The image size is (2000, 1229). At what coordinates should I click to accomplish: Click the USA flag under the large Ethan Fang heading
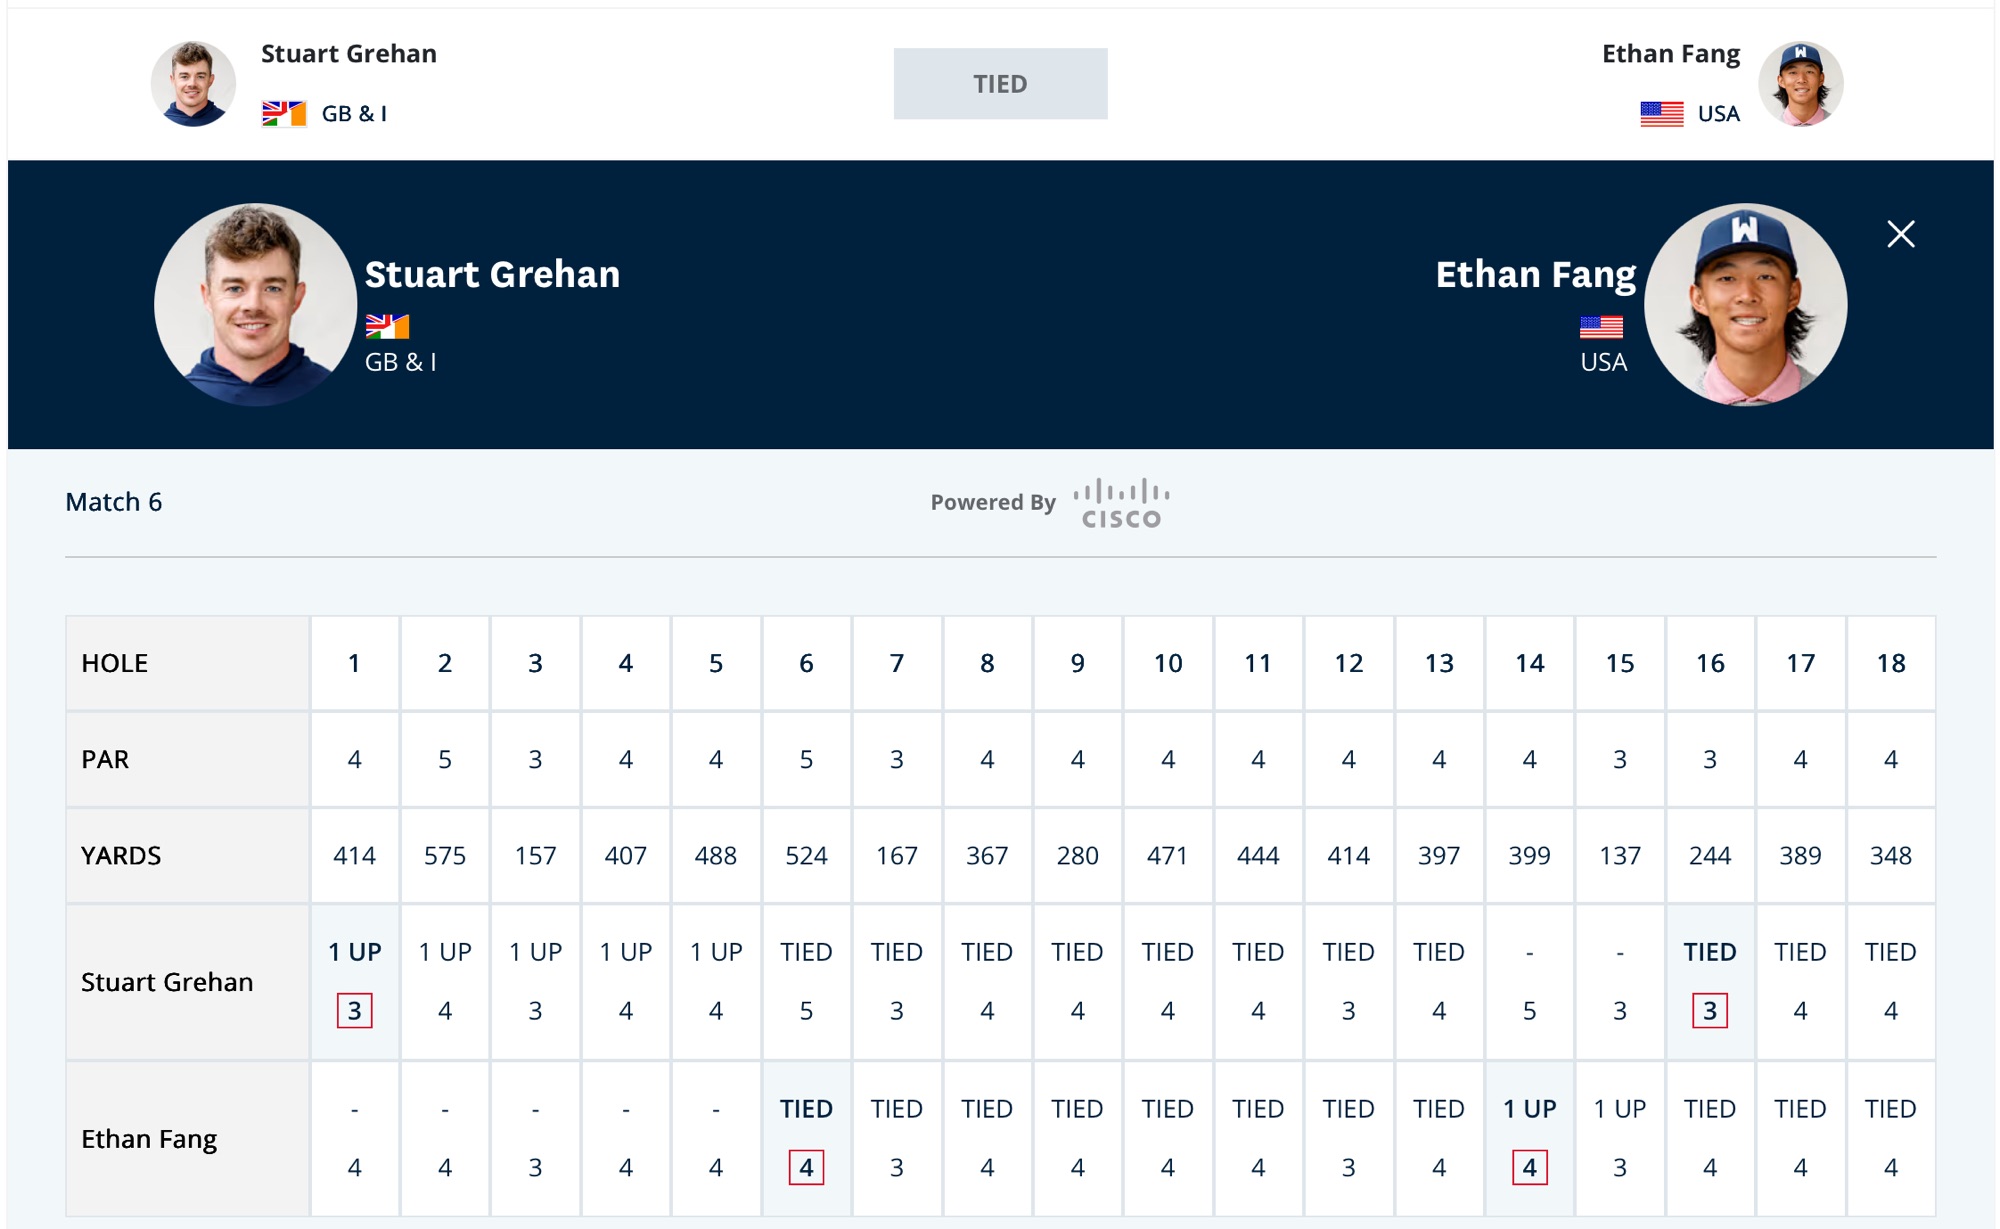click(x=1601, y=326)
